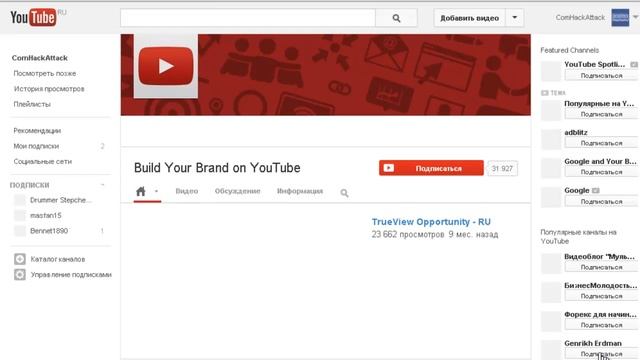This screenshot has width=640, height=360.
Task: Open adblitz featured channel
Action: coord(576,133)
